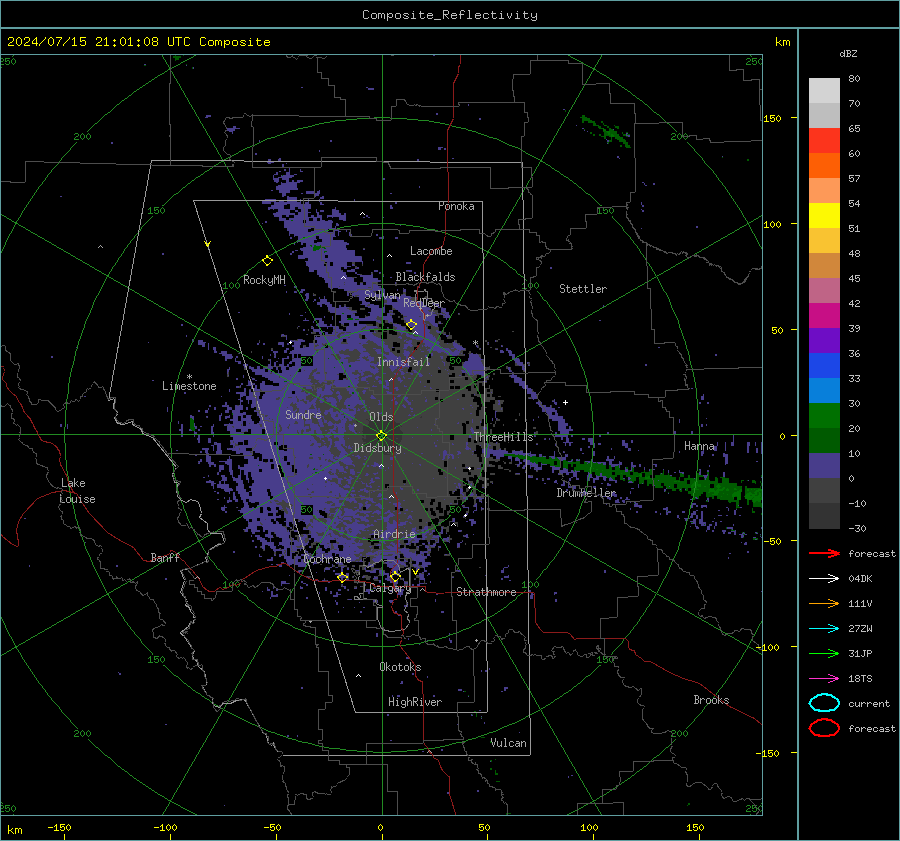
Task: Click the Olds city label
Action: pyautogui.click(x=381, y=417)
